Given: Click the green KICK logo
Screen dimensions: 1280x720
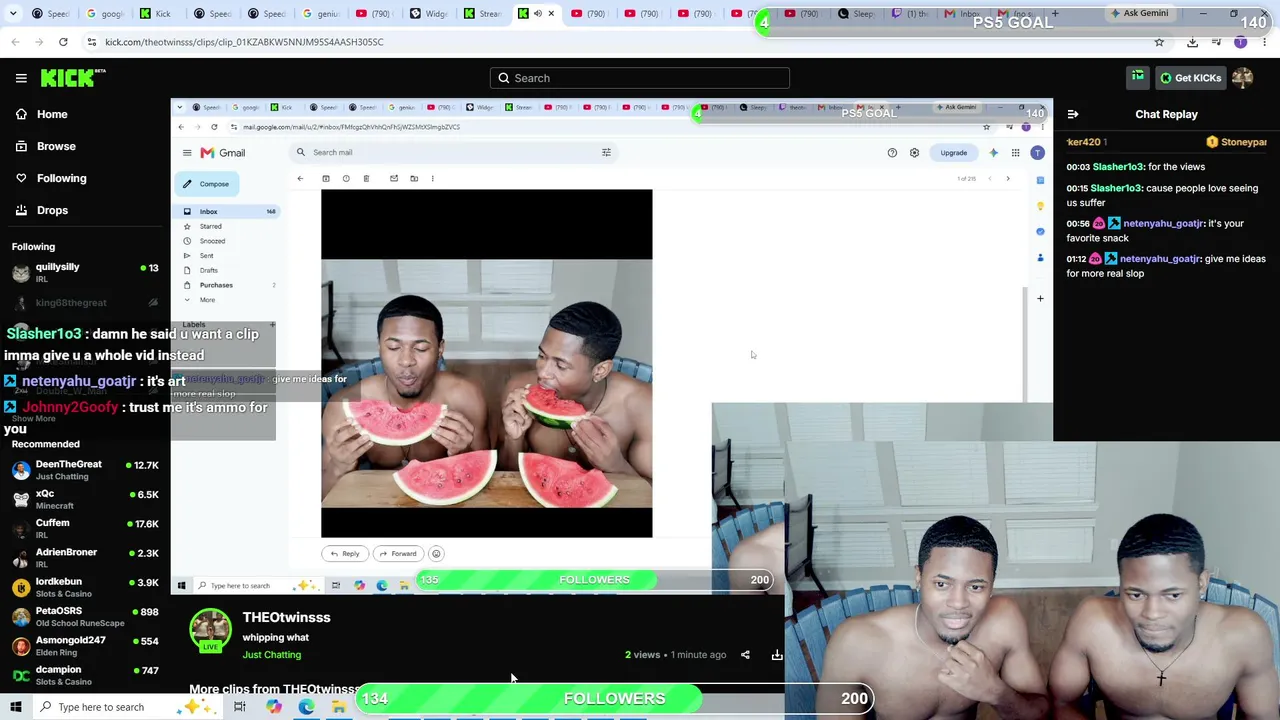Looking at the screenshot, I should click(x=72, y=78).
